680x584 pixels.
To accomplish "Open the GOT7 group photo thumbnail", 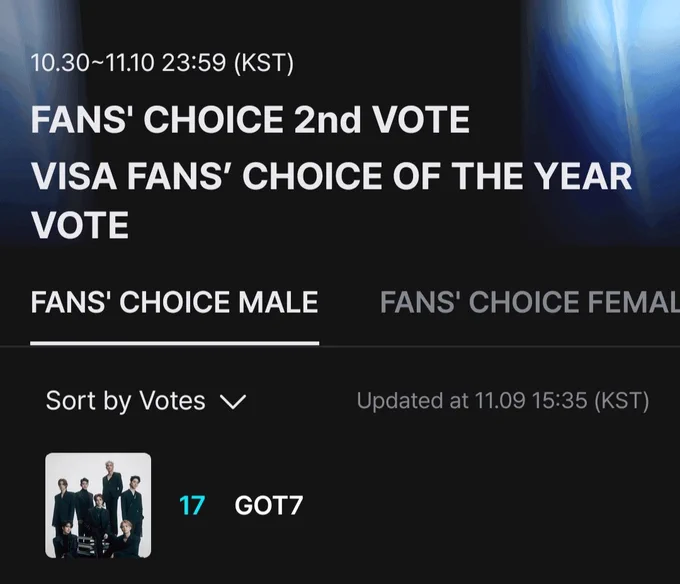I will pyautogui.click(x=98, y=505).
